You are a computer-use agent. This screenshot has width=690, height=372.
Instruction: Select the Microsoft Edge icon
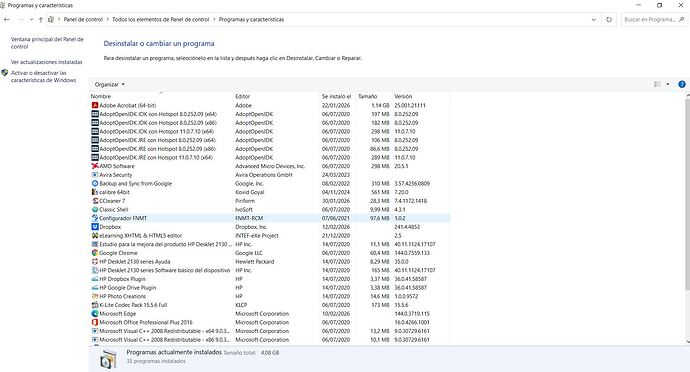pyautogui.click(x=95, y=313)
